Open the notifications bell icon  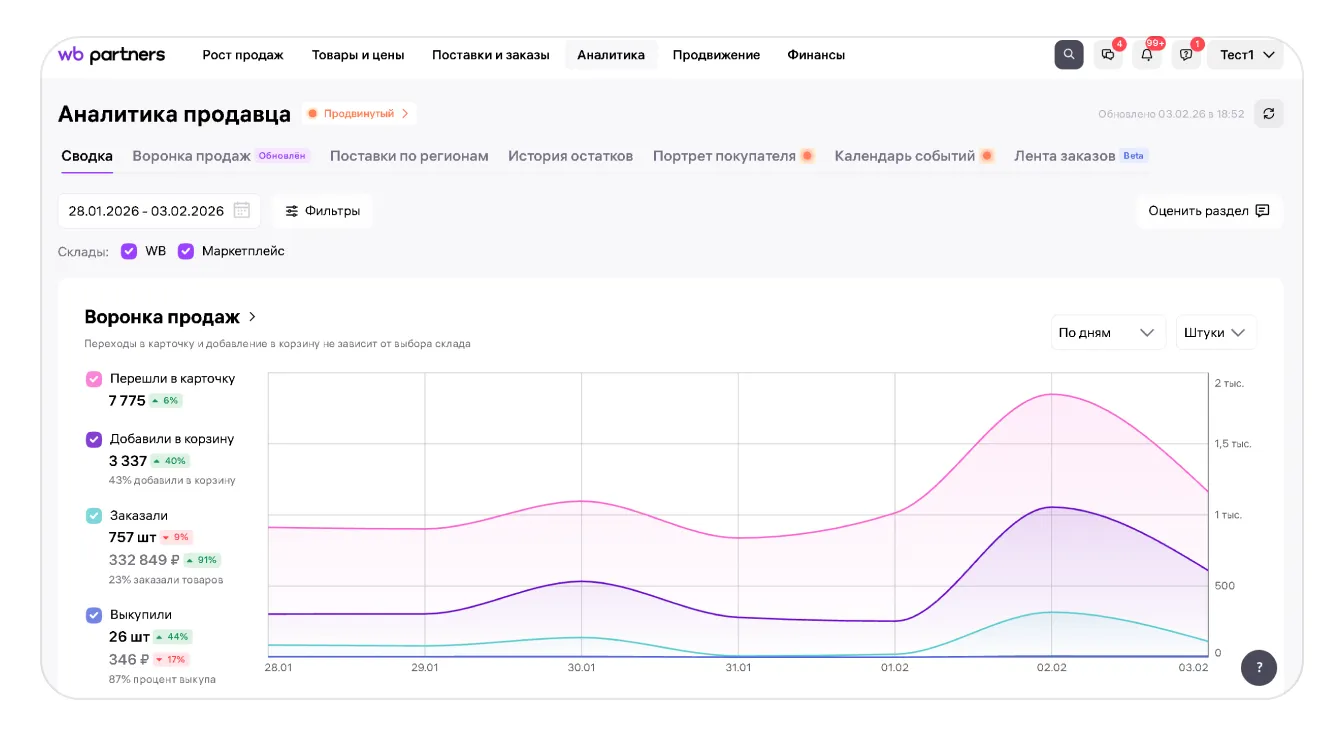[1147, 55]
